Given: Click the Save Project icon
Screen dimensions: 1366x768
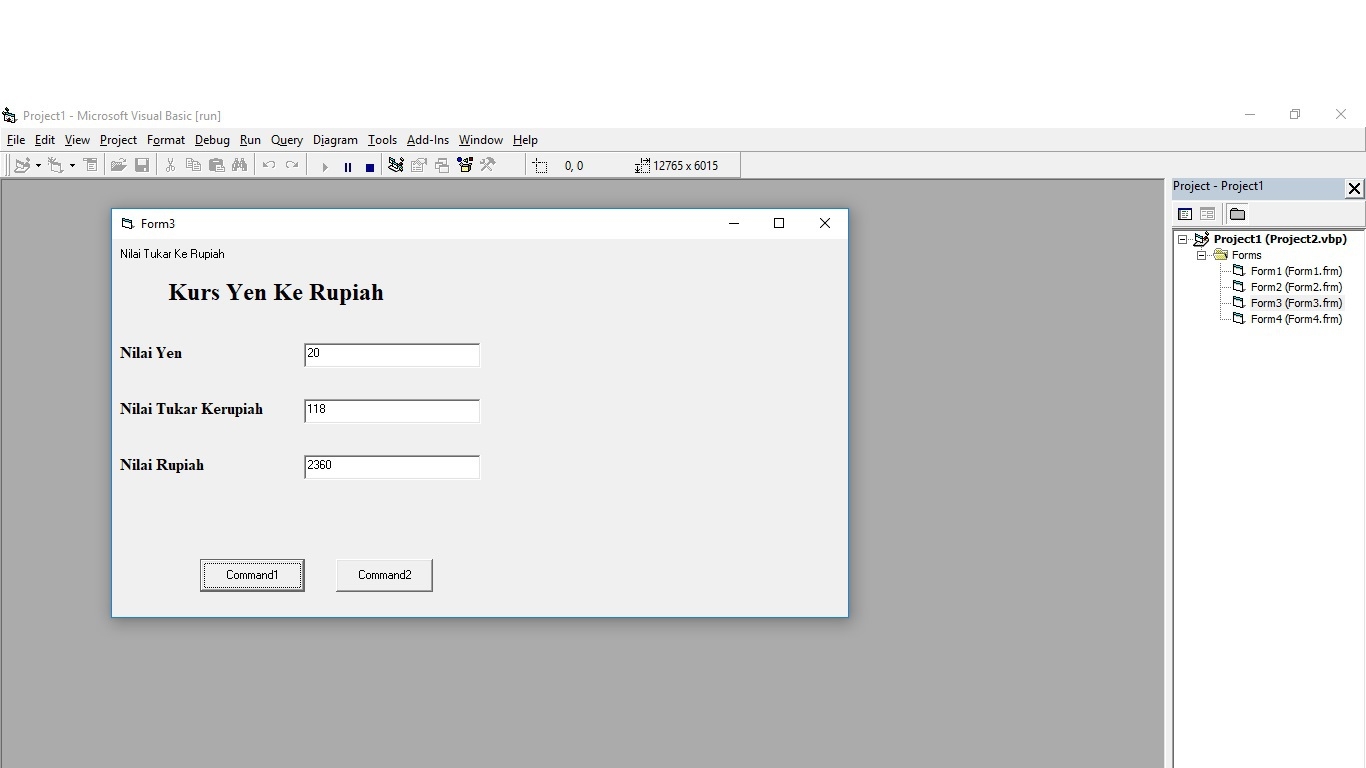Looking at the screenshot, I should pos(141,165).
